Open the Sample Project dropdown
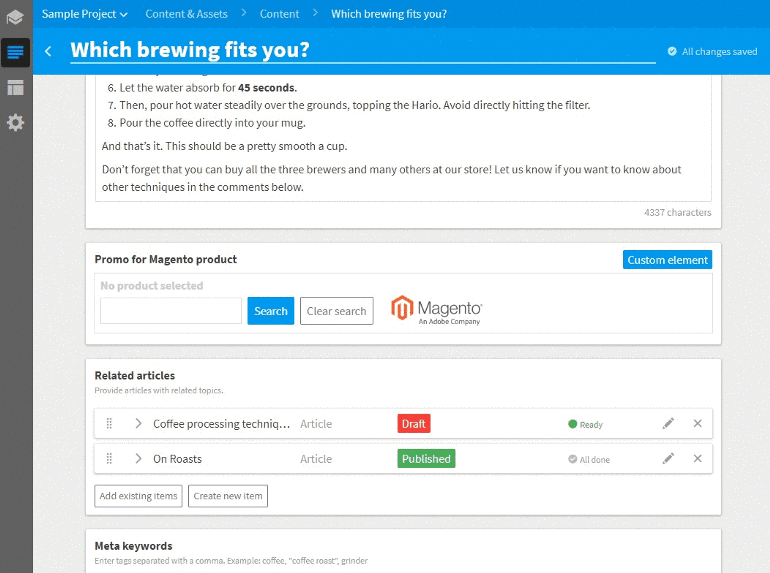 tap(84, 14)
